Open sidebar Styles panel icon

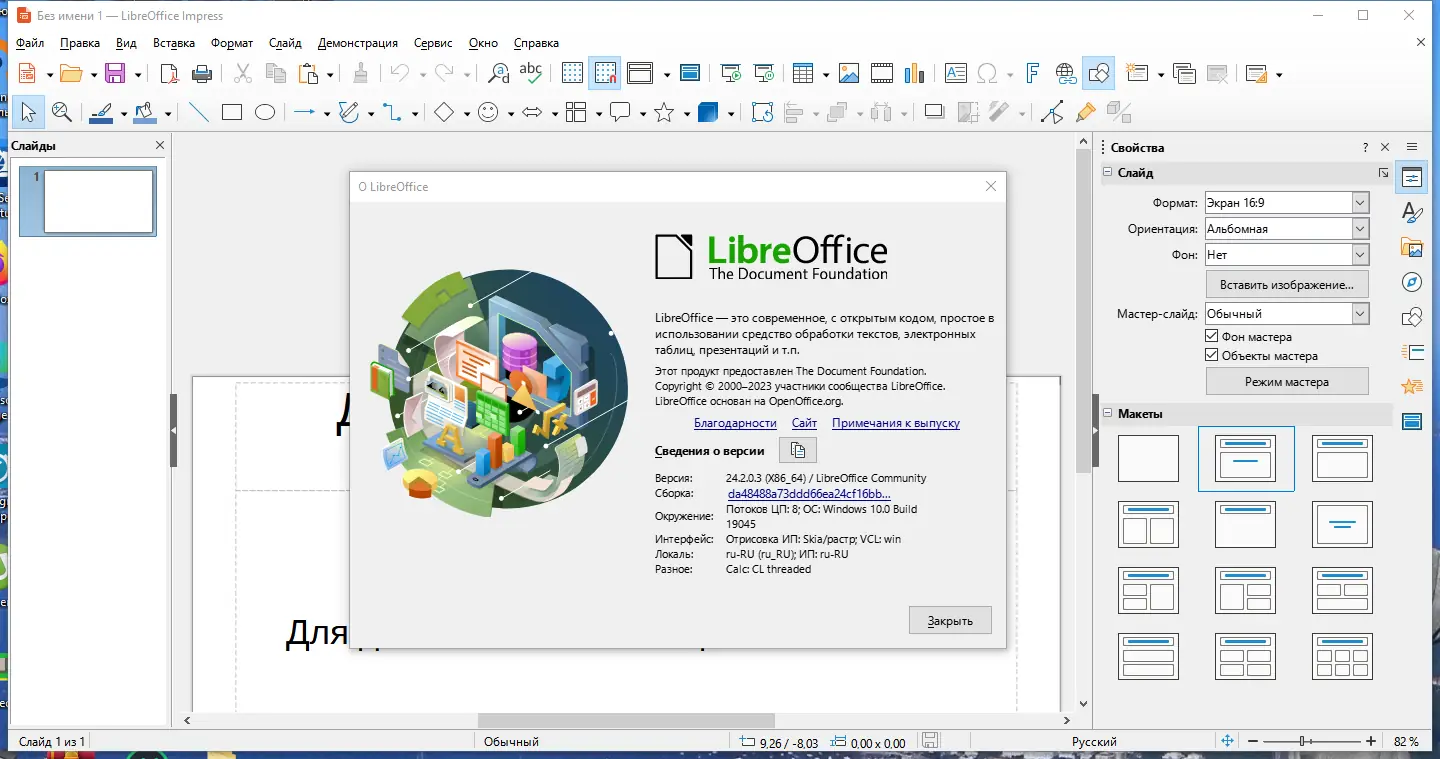click(x=1412, y=212)
